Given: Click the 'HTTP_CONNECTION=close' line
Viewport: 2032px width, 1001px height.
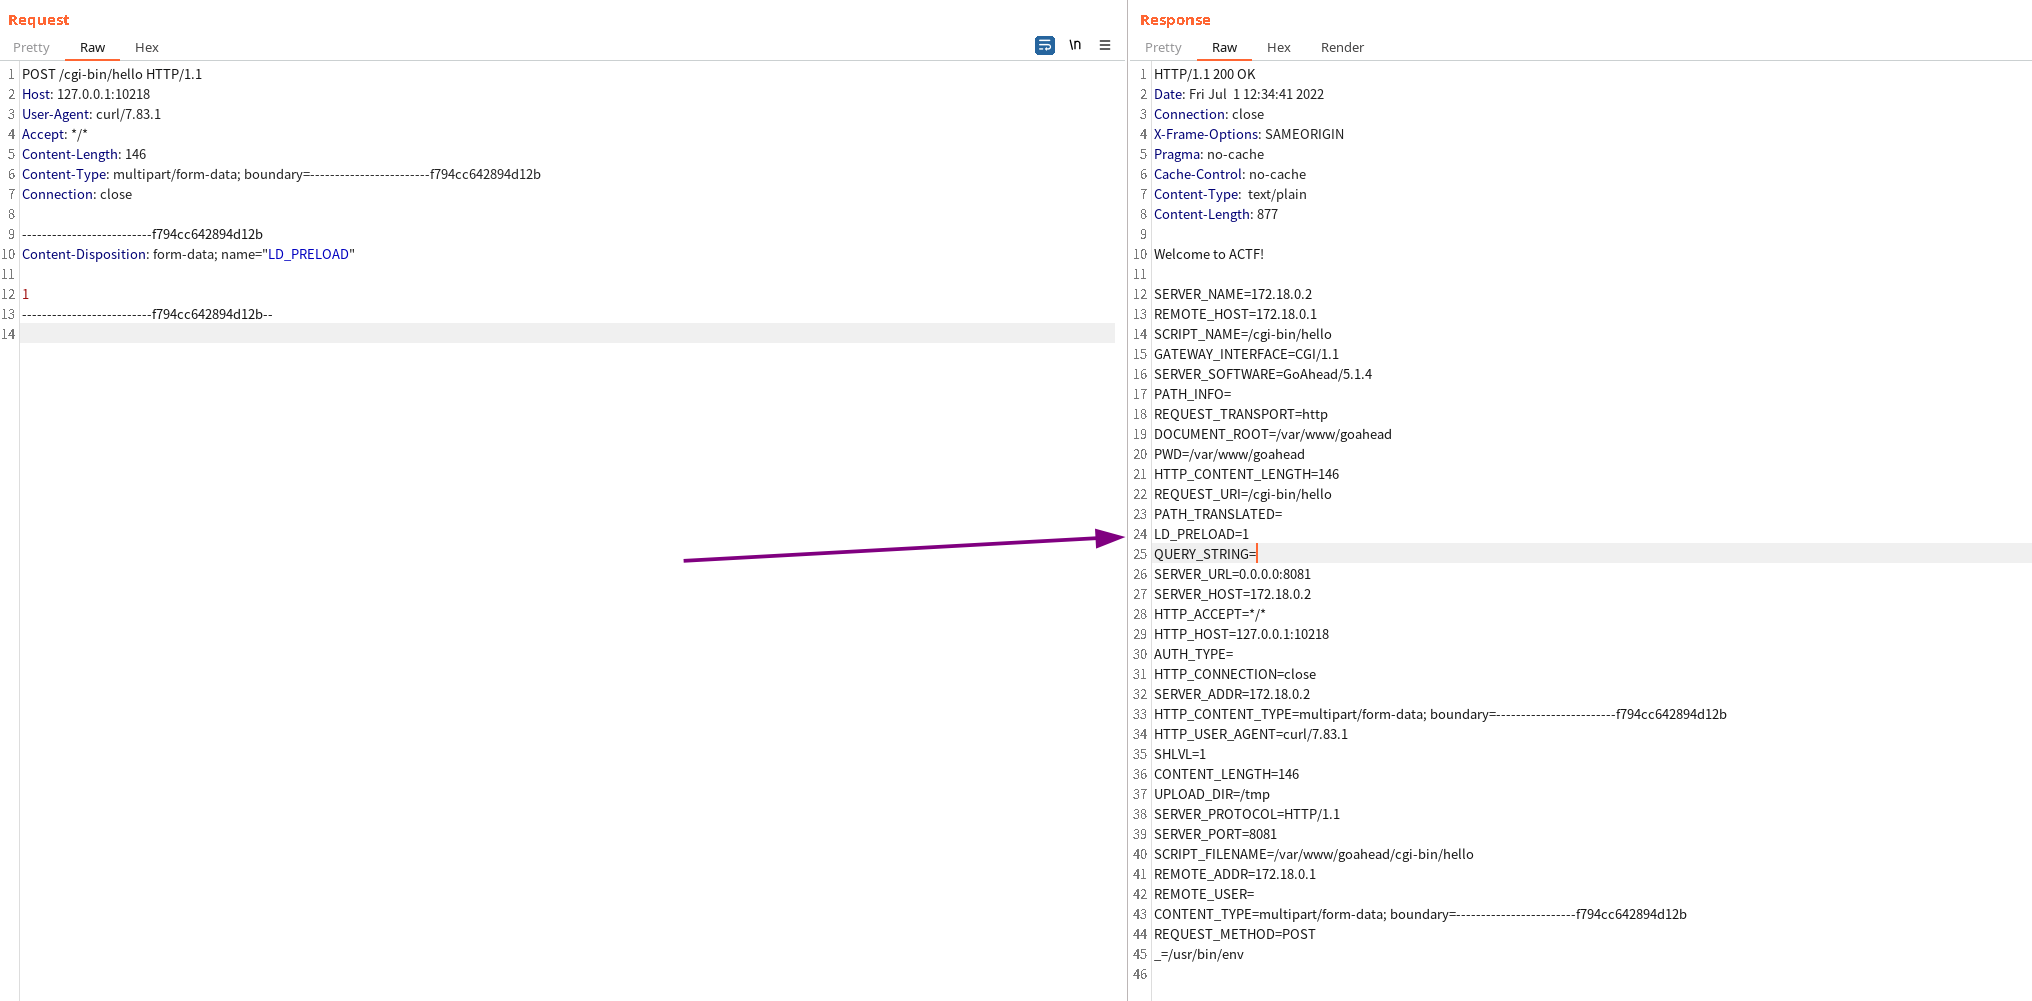Looking at the screenshot, I should pos(1235,674).
